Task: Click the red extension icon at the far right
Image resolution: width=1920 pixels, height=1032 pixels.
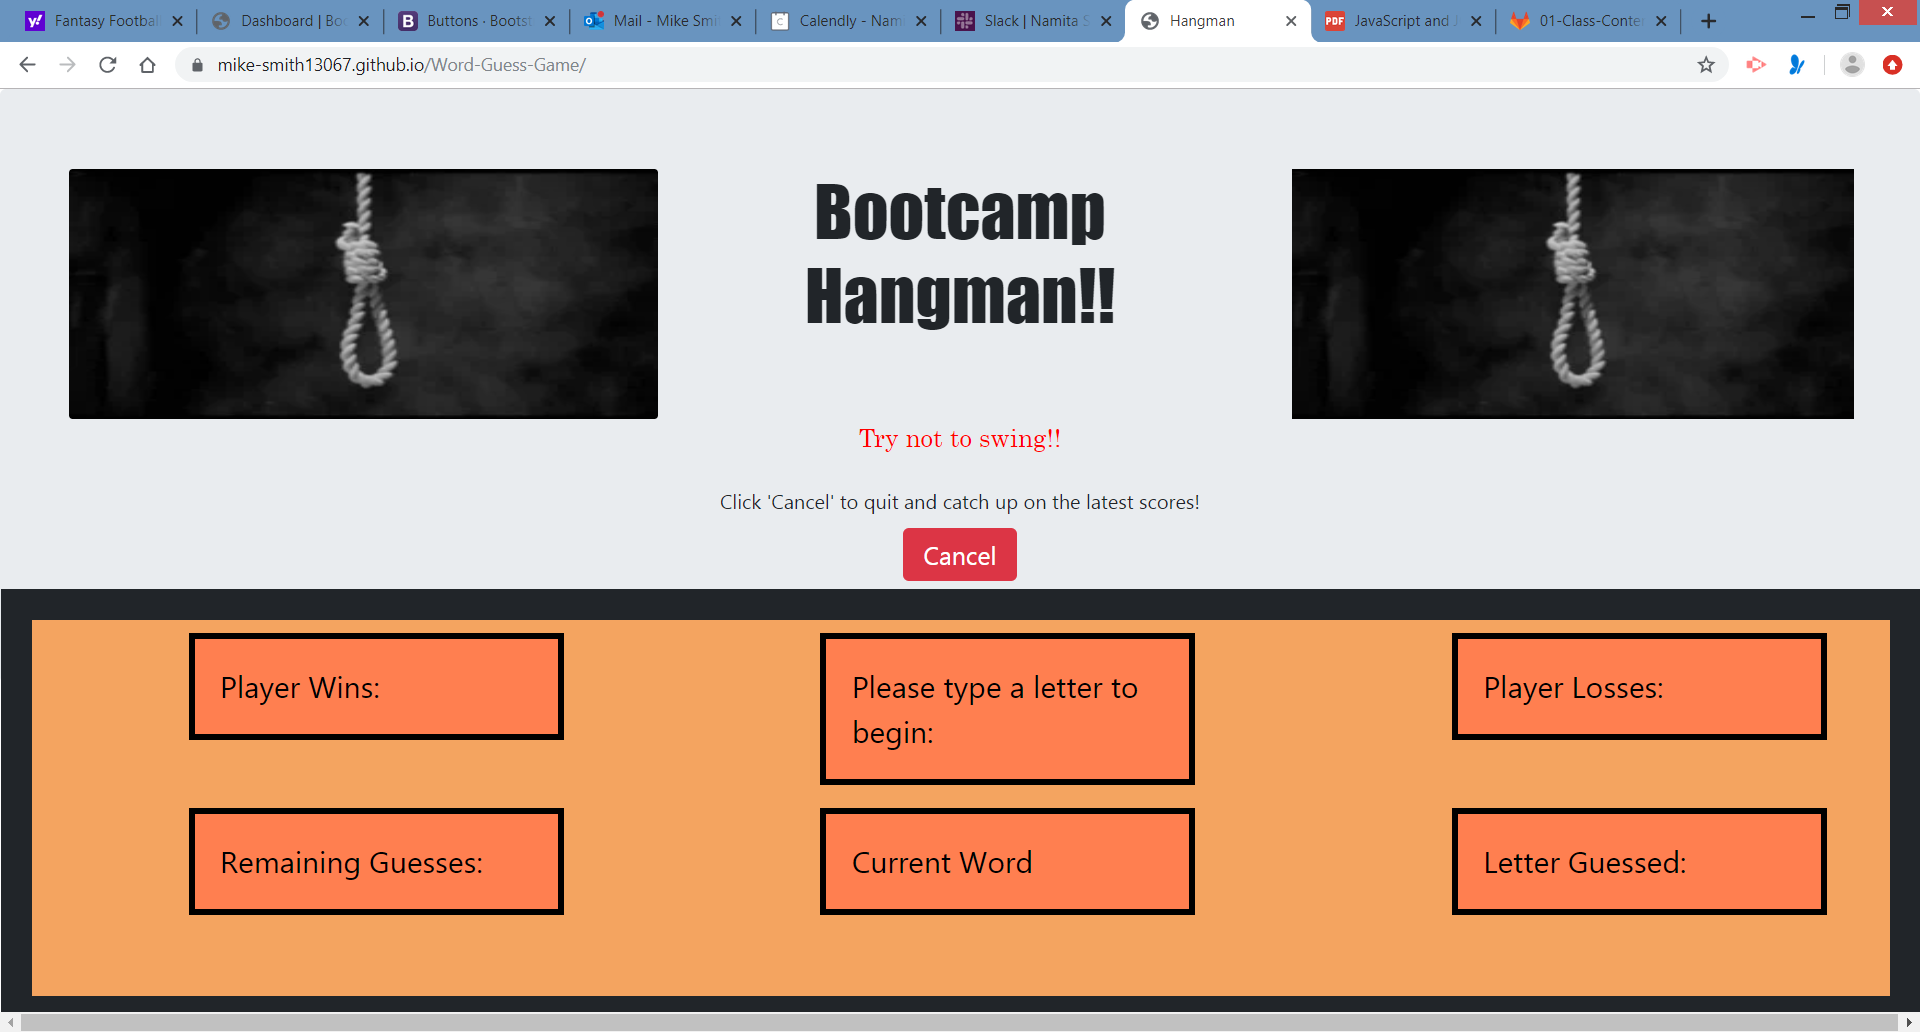Action: coord(1892,65)
